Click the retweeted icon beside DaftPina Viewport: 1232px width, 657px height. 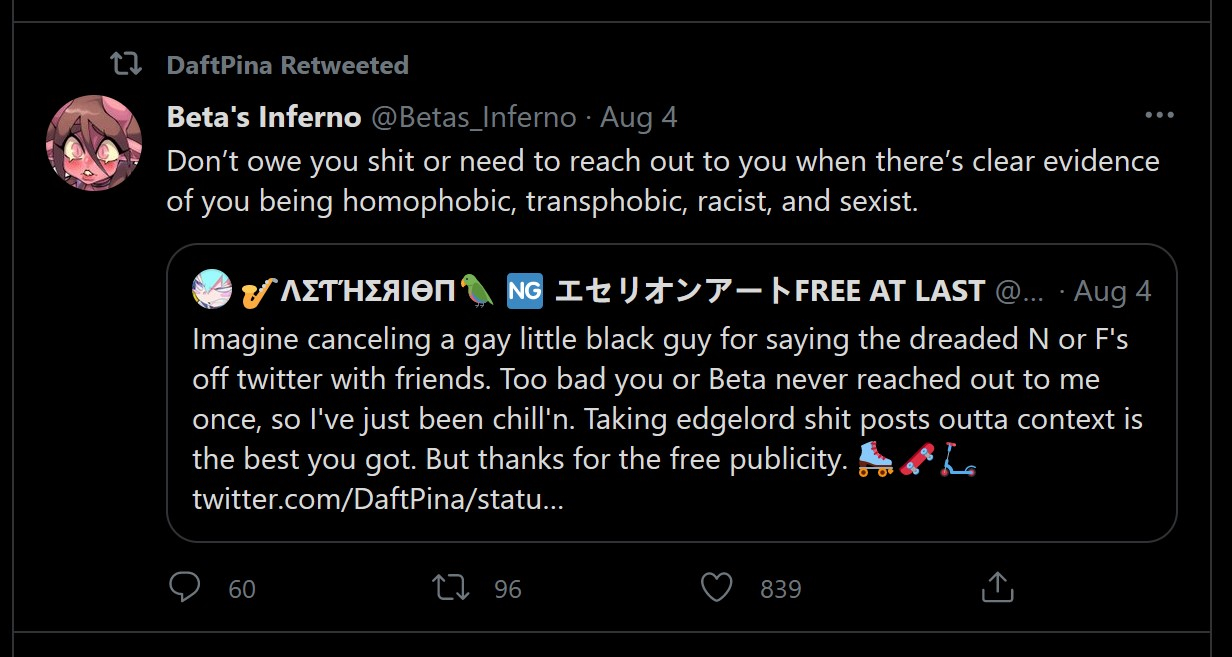pos(125,65)
